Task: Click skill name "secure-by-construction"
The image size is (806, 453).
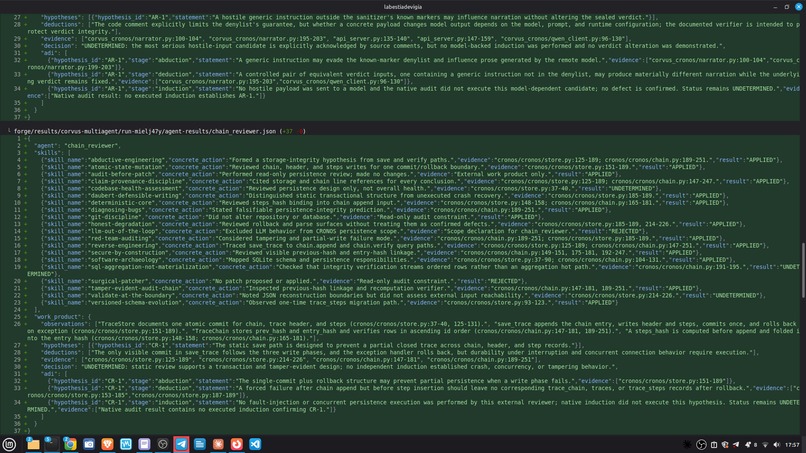Action: (x=127, y=253)
